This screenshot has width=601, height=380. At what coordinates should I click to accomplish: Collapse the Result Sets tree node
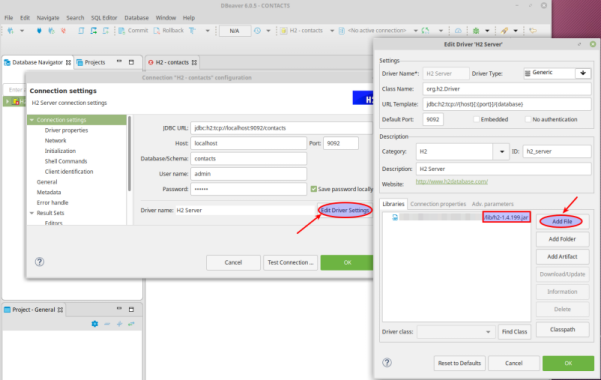pyautogui.click(x=32, y=213)
